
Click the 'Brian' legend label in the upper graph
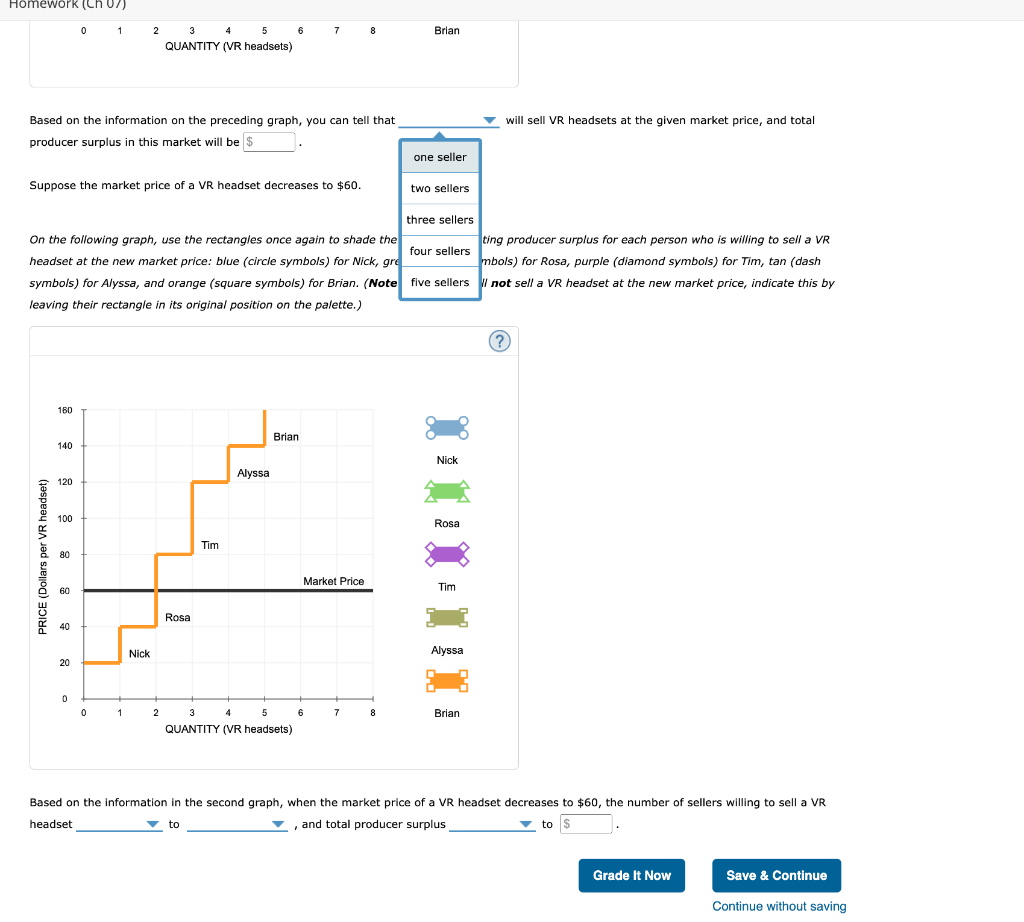click(x=447, y=31)
